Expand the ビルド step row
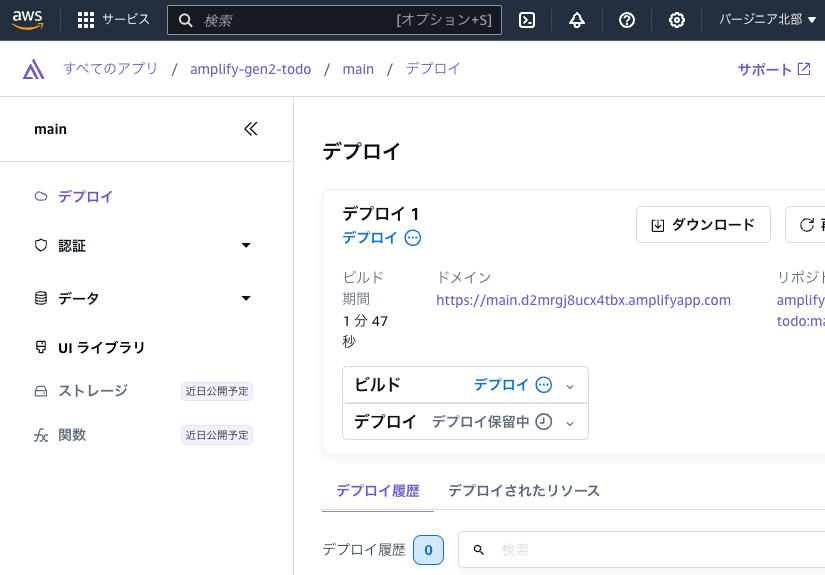The image size is (825, 575). pos(570,387)
